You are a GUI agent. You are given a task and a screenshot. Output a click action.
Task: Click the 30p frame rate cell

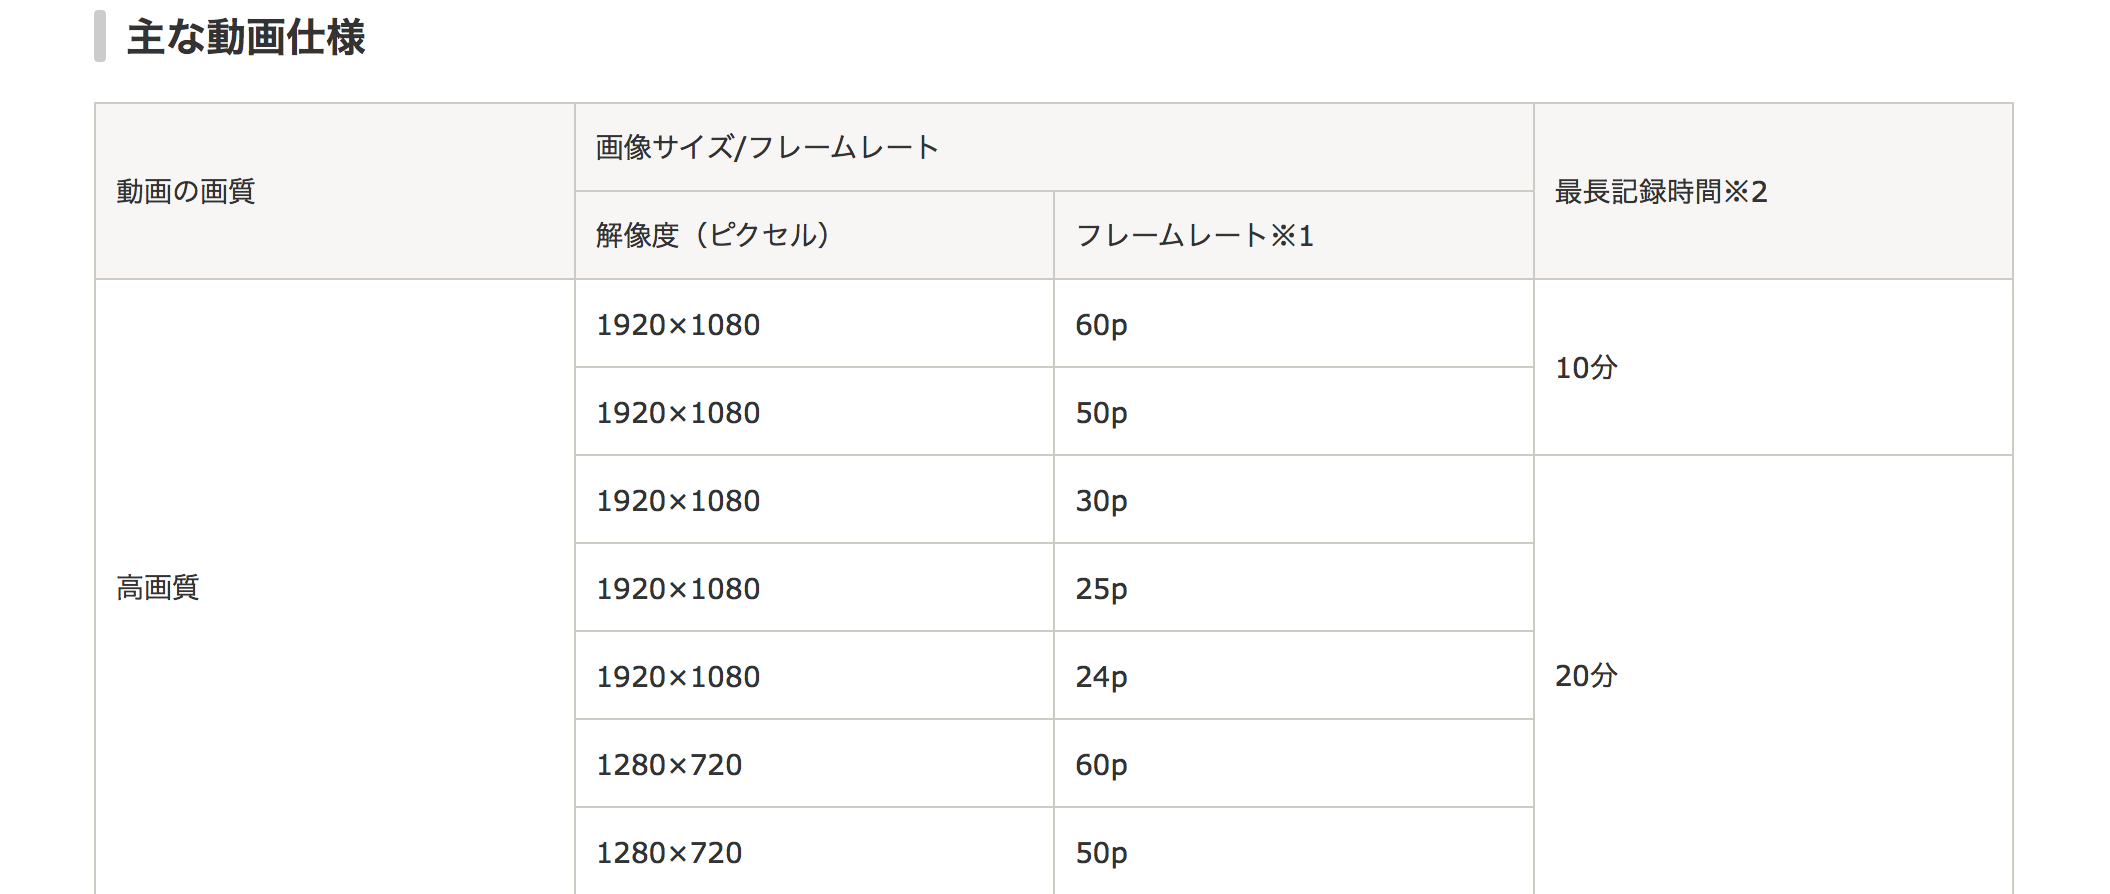1294,500
